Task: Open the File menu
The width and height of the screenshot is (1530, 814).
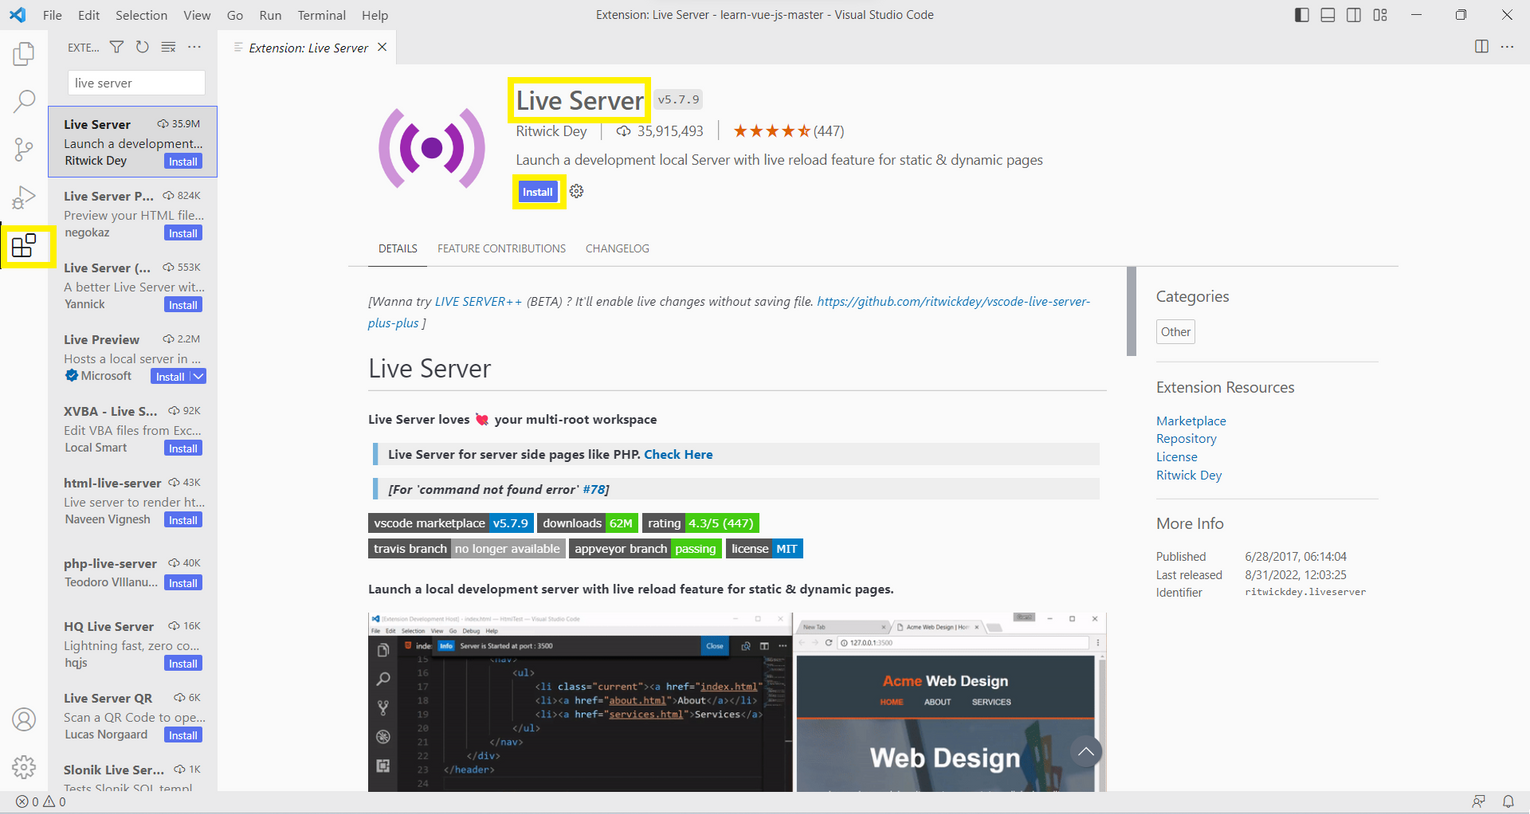Action: click(x=52, y=15)
